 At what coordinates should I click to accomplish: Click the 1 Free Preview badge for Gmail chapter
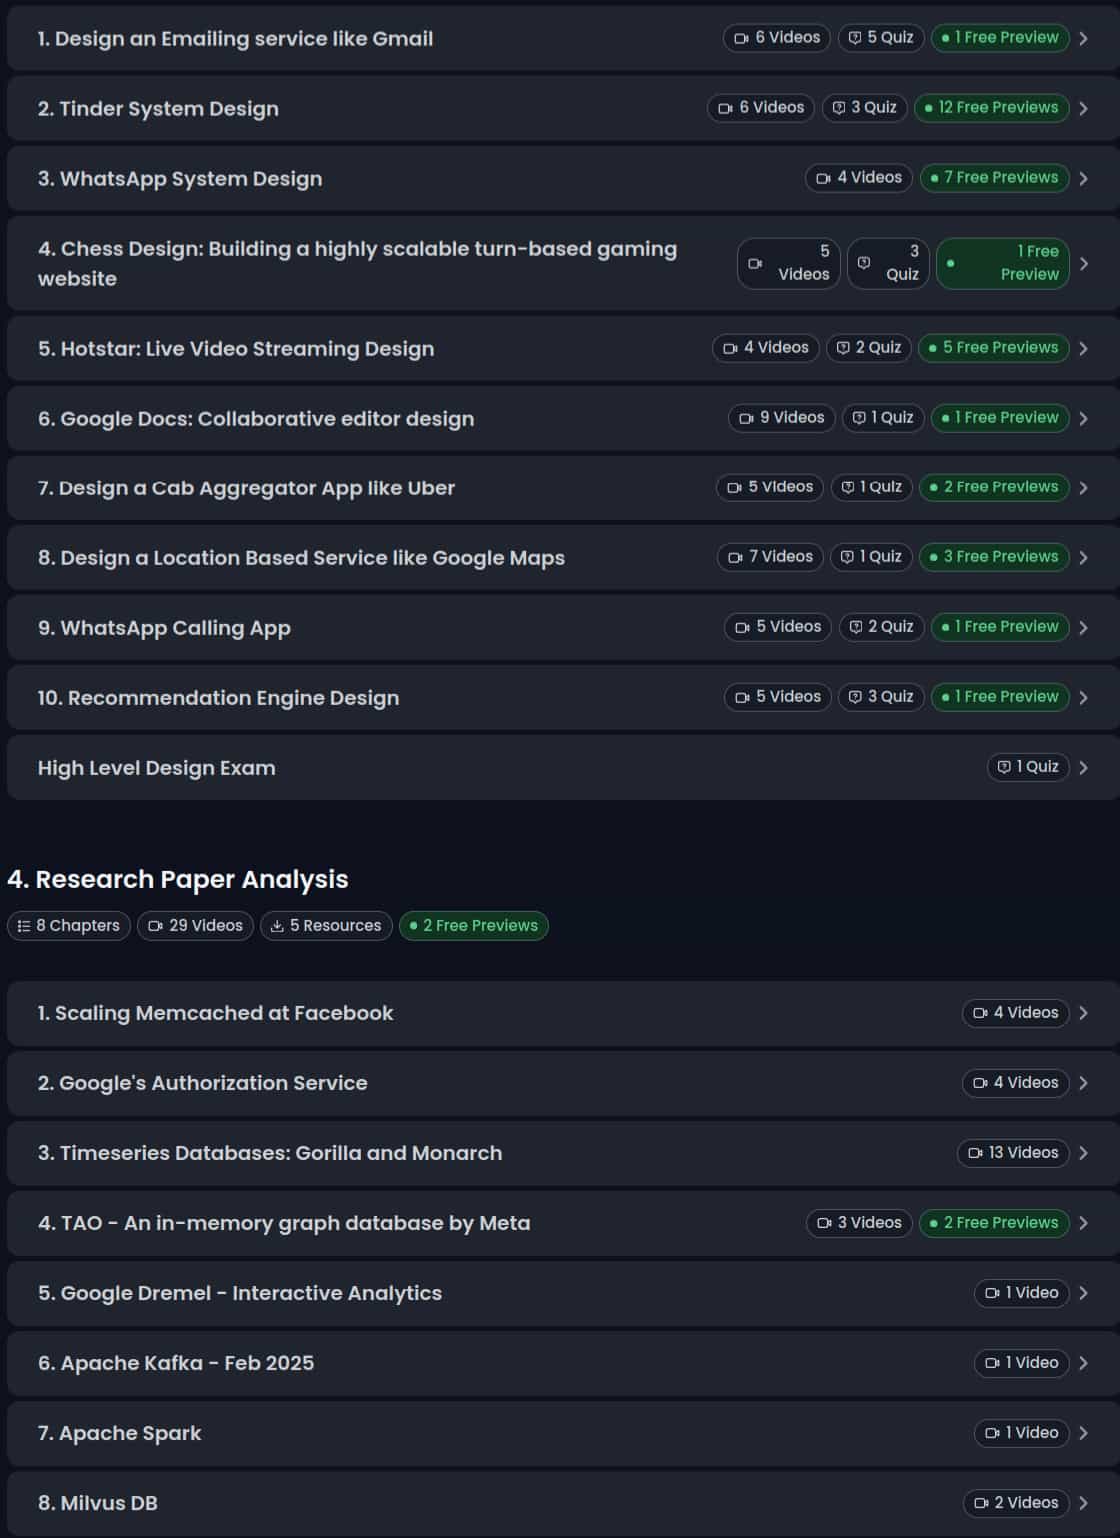(1000, 38)
